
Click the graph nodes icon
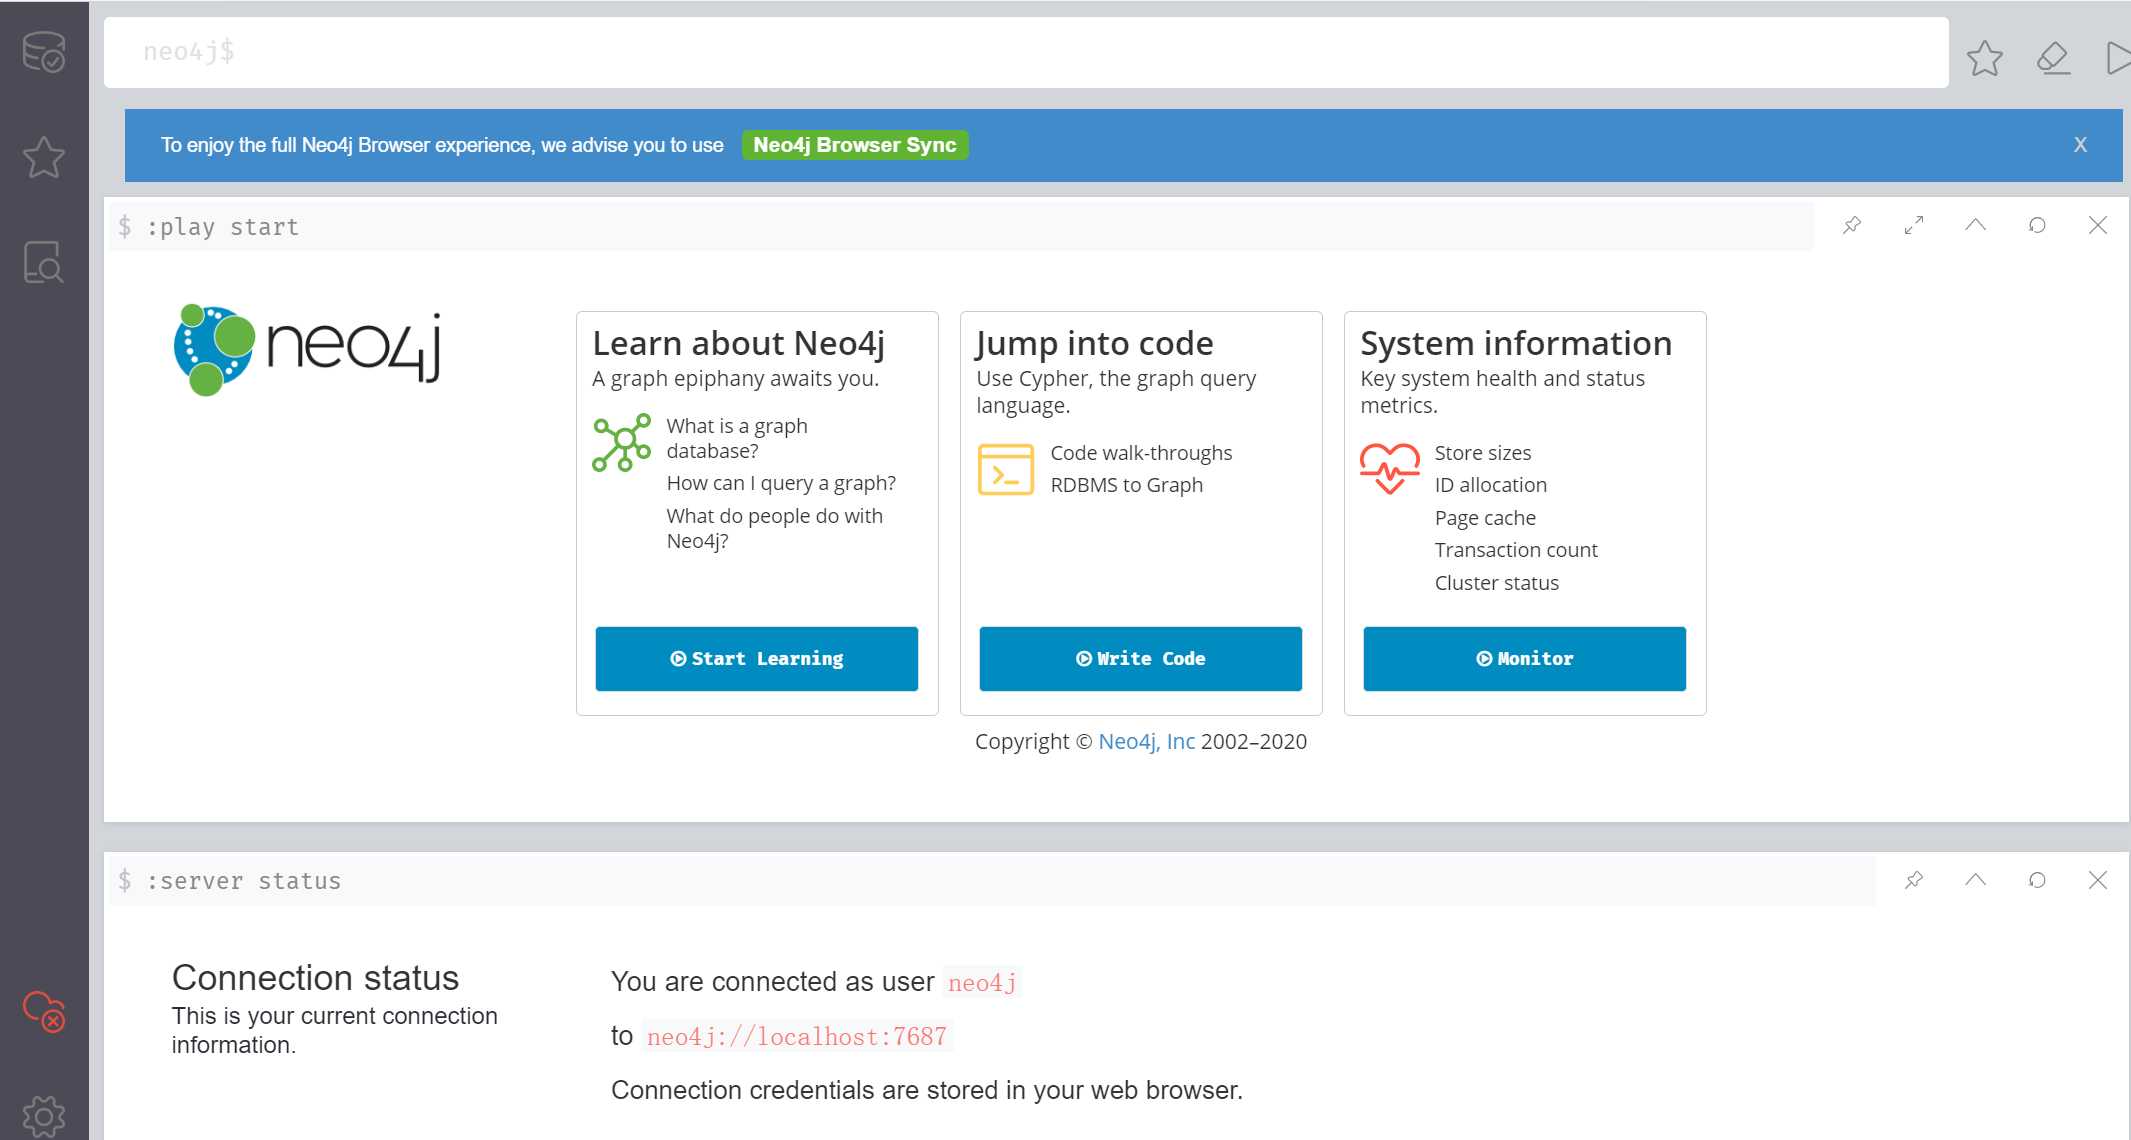622,443
